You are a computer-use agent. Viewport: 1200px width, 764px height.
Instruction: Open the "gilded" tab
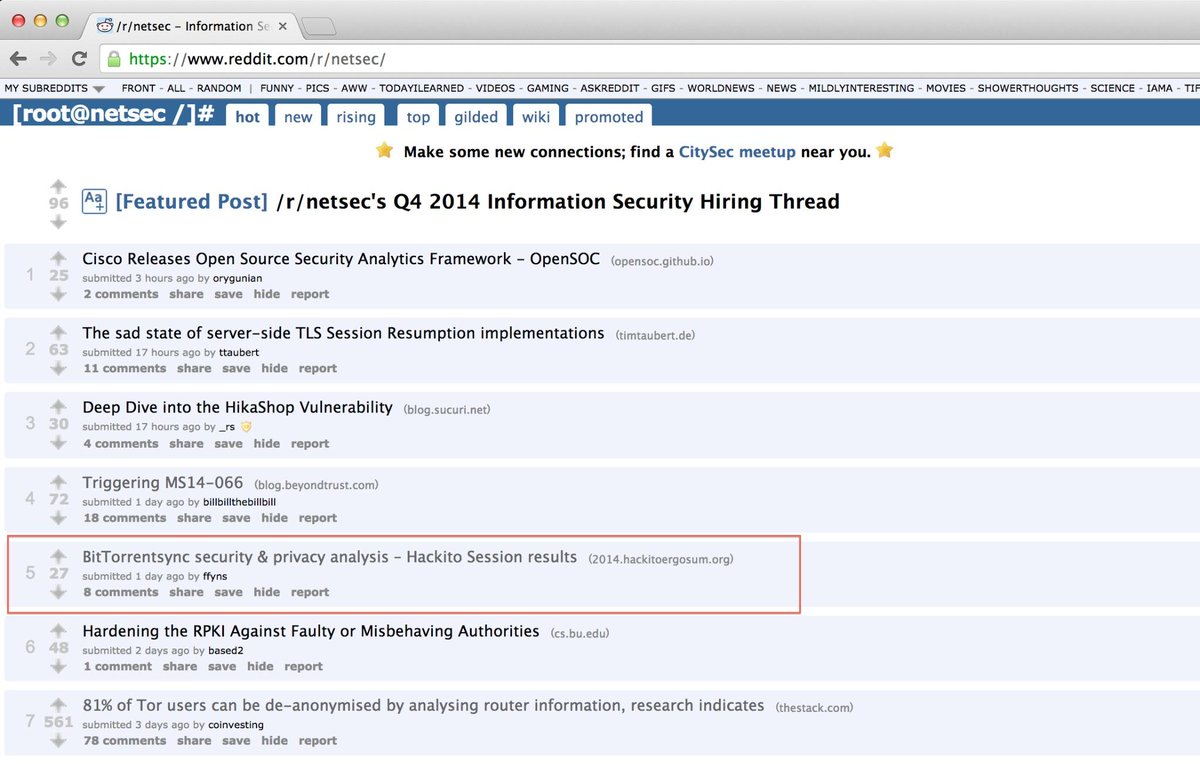click(475, 117)
